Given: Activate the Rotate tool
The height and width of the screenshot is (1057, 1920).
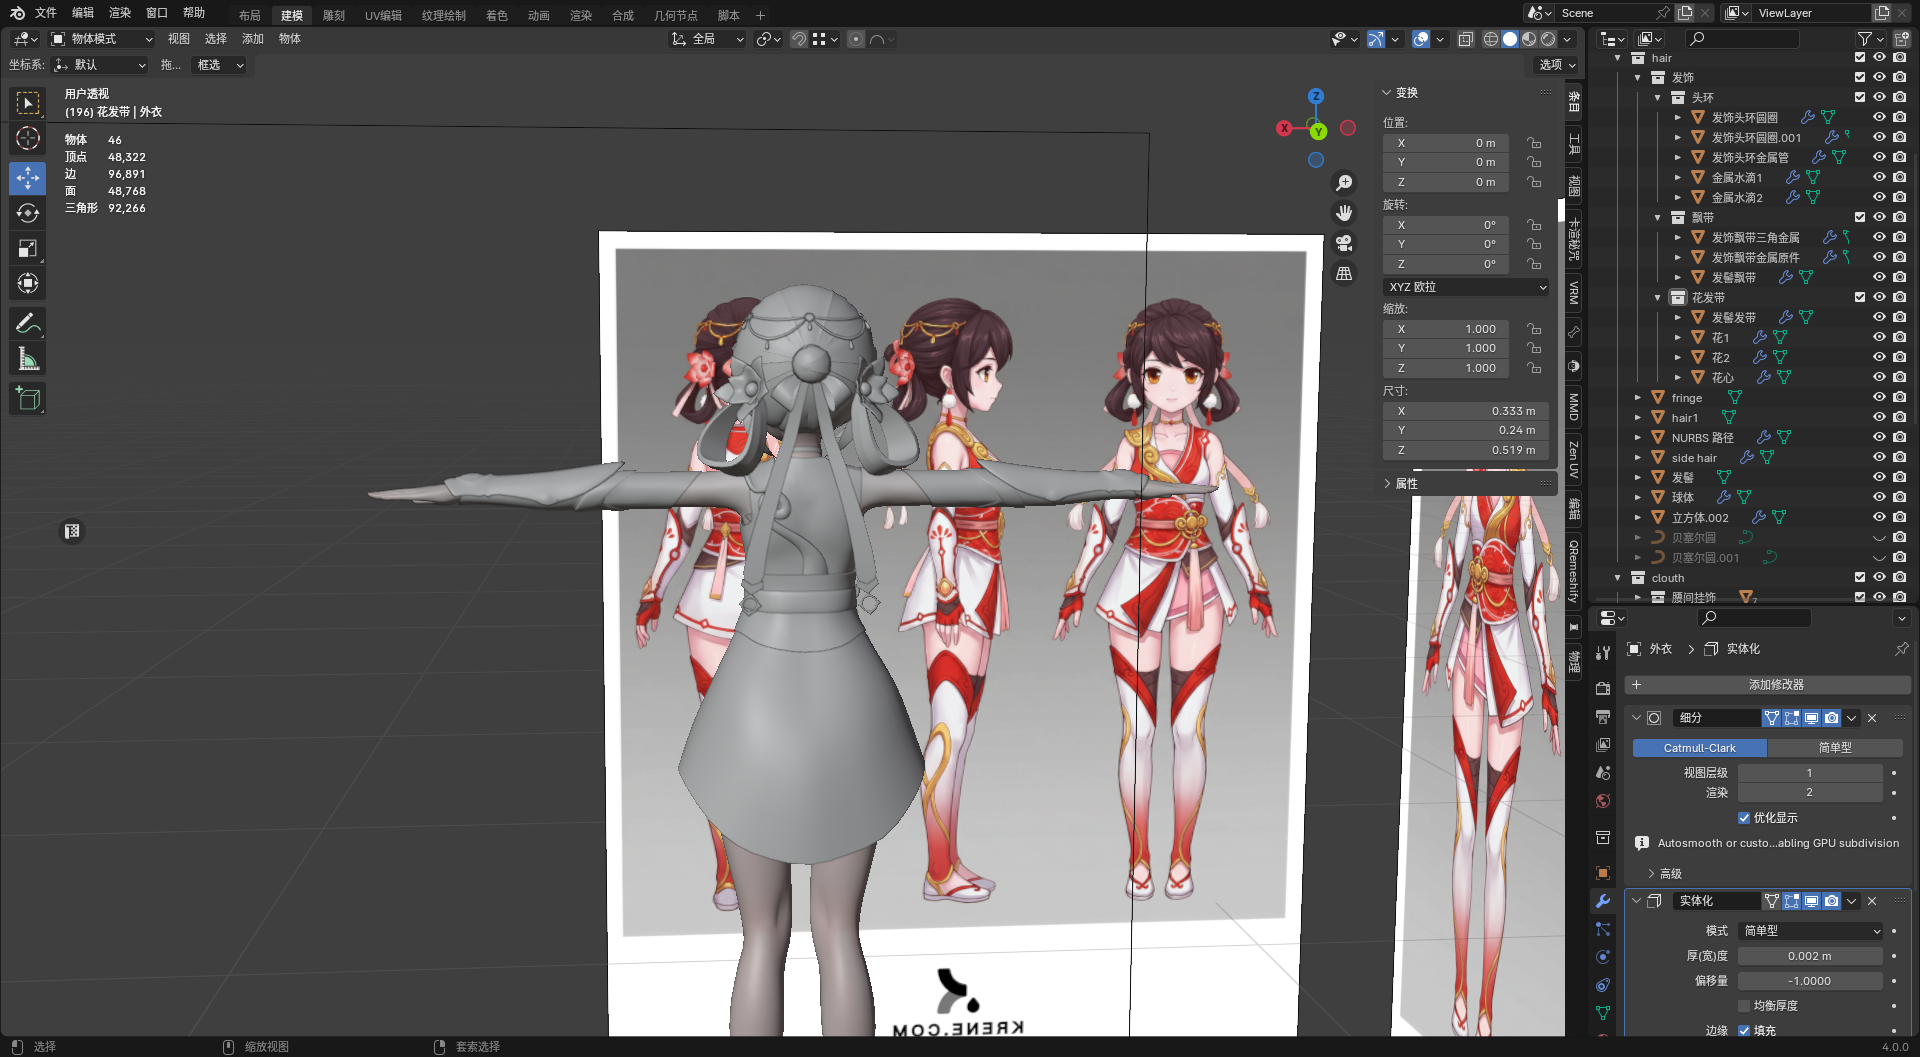Looking at the screenshot, I should [x=28, y=213].
